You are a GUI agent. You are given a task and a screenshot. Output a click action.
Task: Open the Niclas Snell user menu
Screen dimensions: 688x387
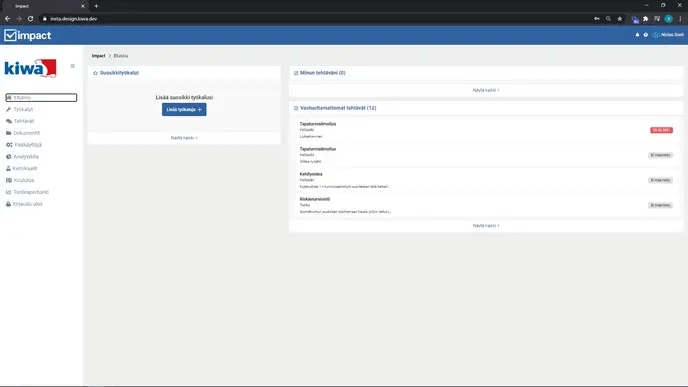(668, 35)
